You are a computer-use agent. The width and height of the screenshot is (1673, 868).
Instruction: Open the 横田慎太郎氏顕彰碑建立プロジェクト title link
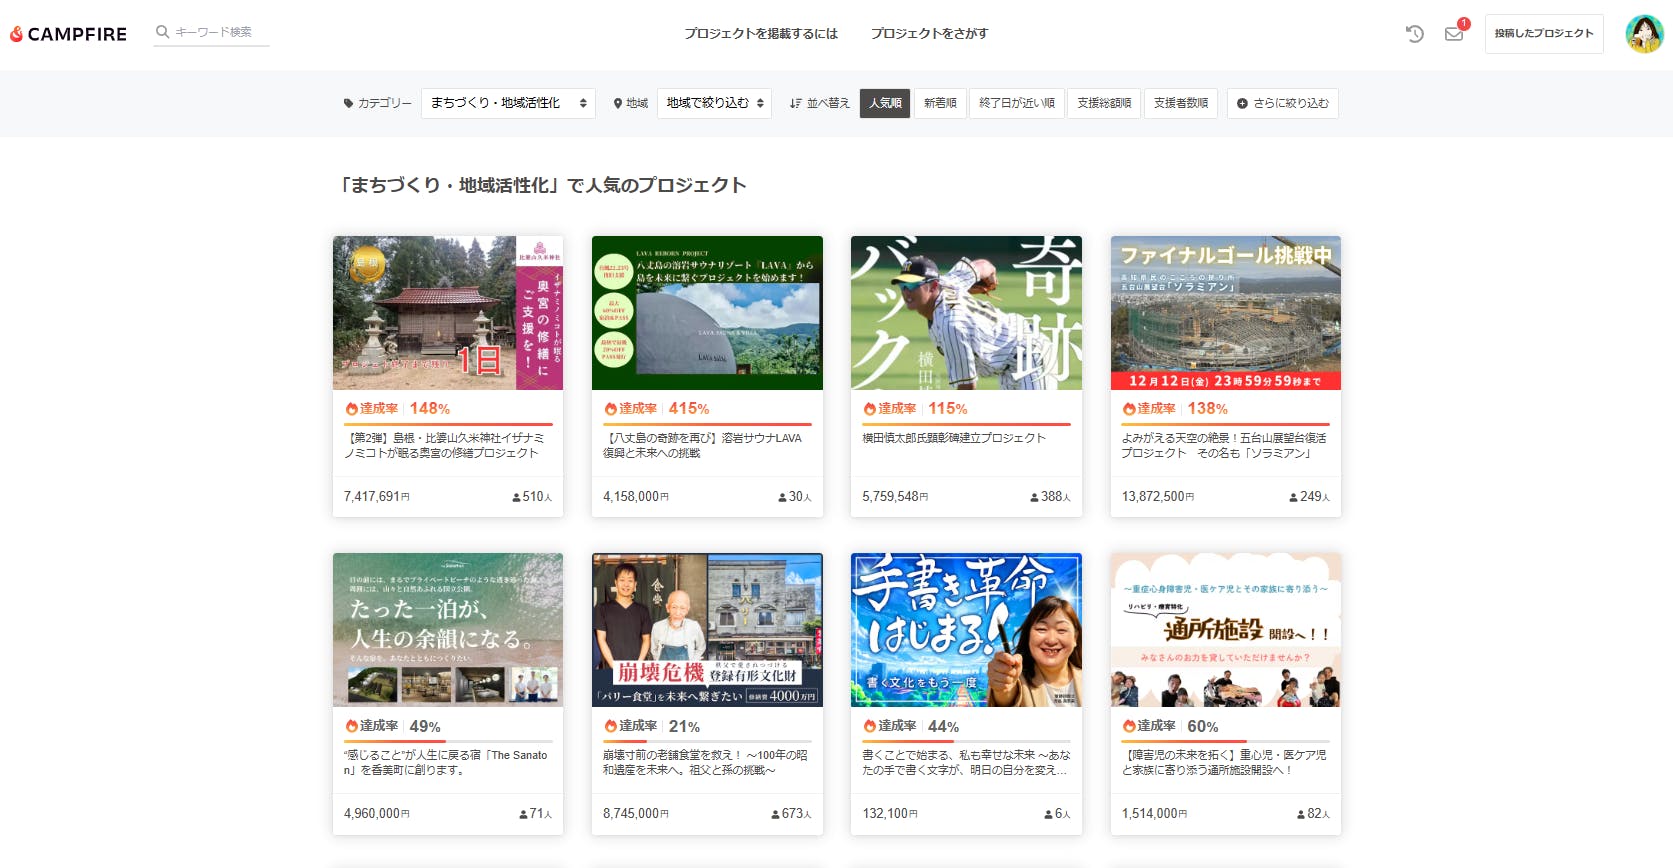[954, 438]
